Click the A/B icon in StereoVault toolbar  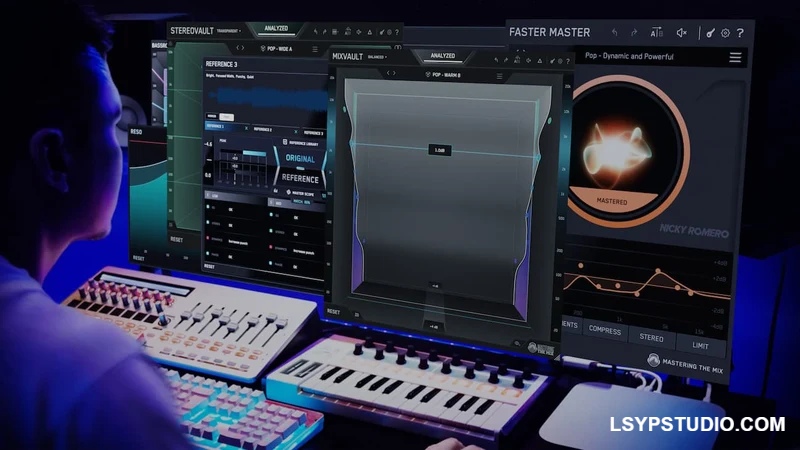point(348,32)
